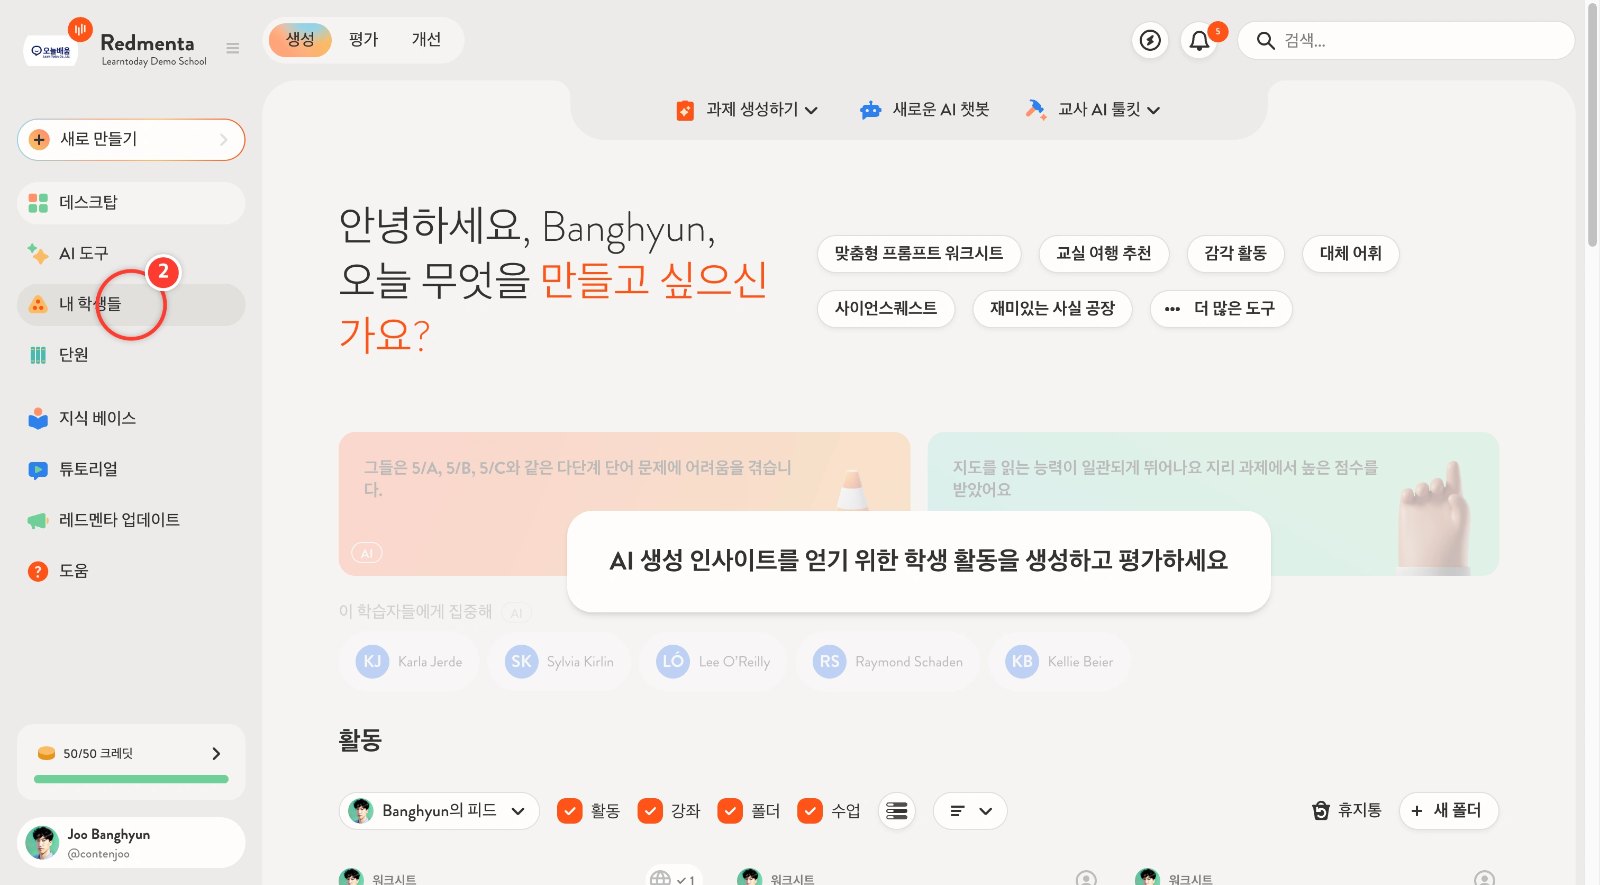
Task: Switch feed to list view icon
Action: pos(897,811)
